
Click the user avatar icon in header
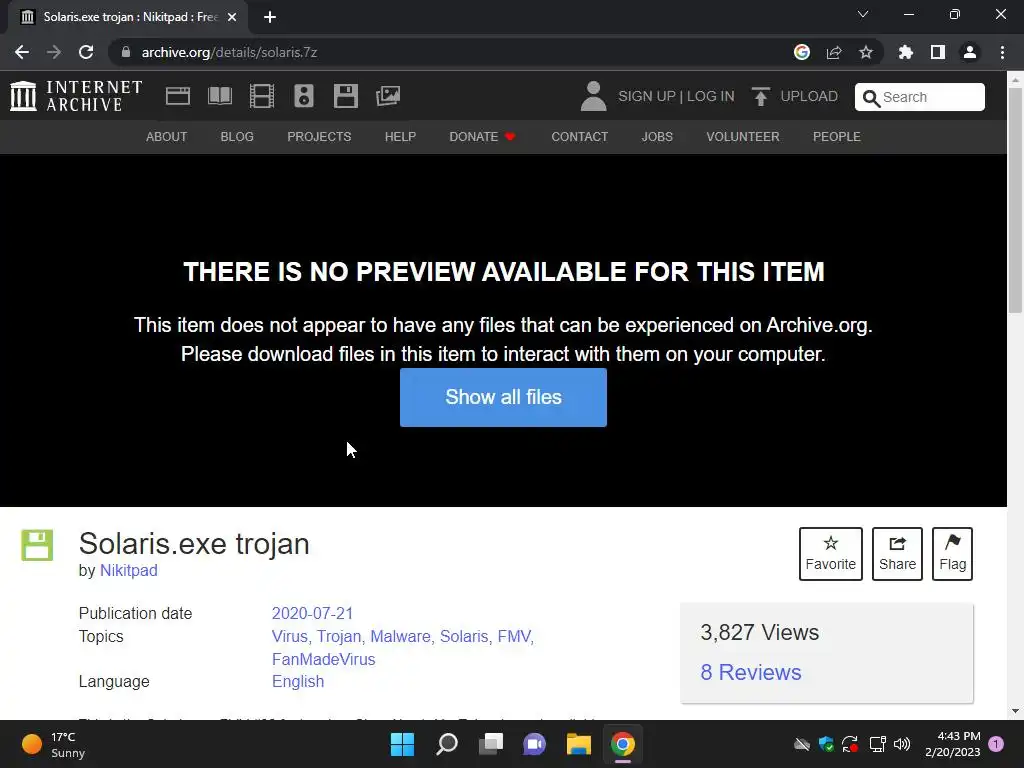(x=594, y=96)
